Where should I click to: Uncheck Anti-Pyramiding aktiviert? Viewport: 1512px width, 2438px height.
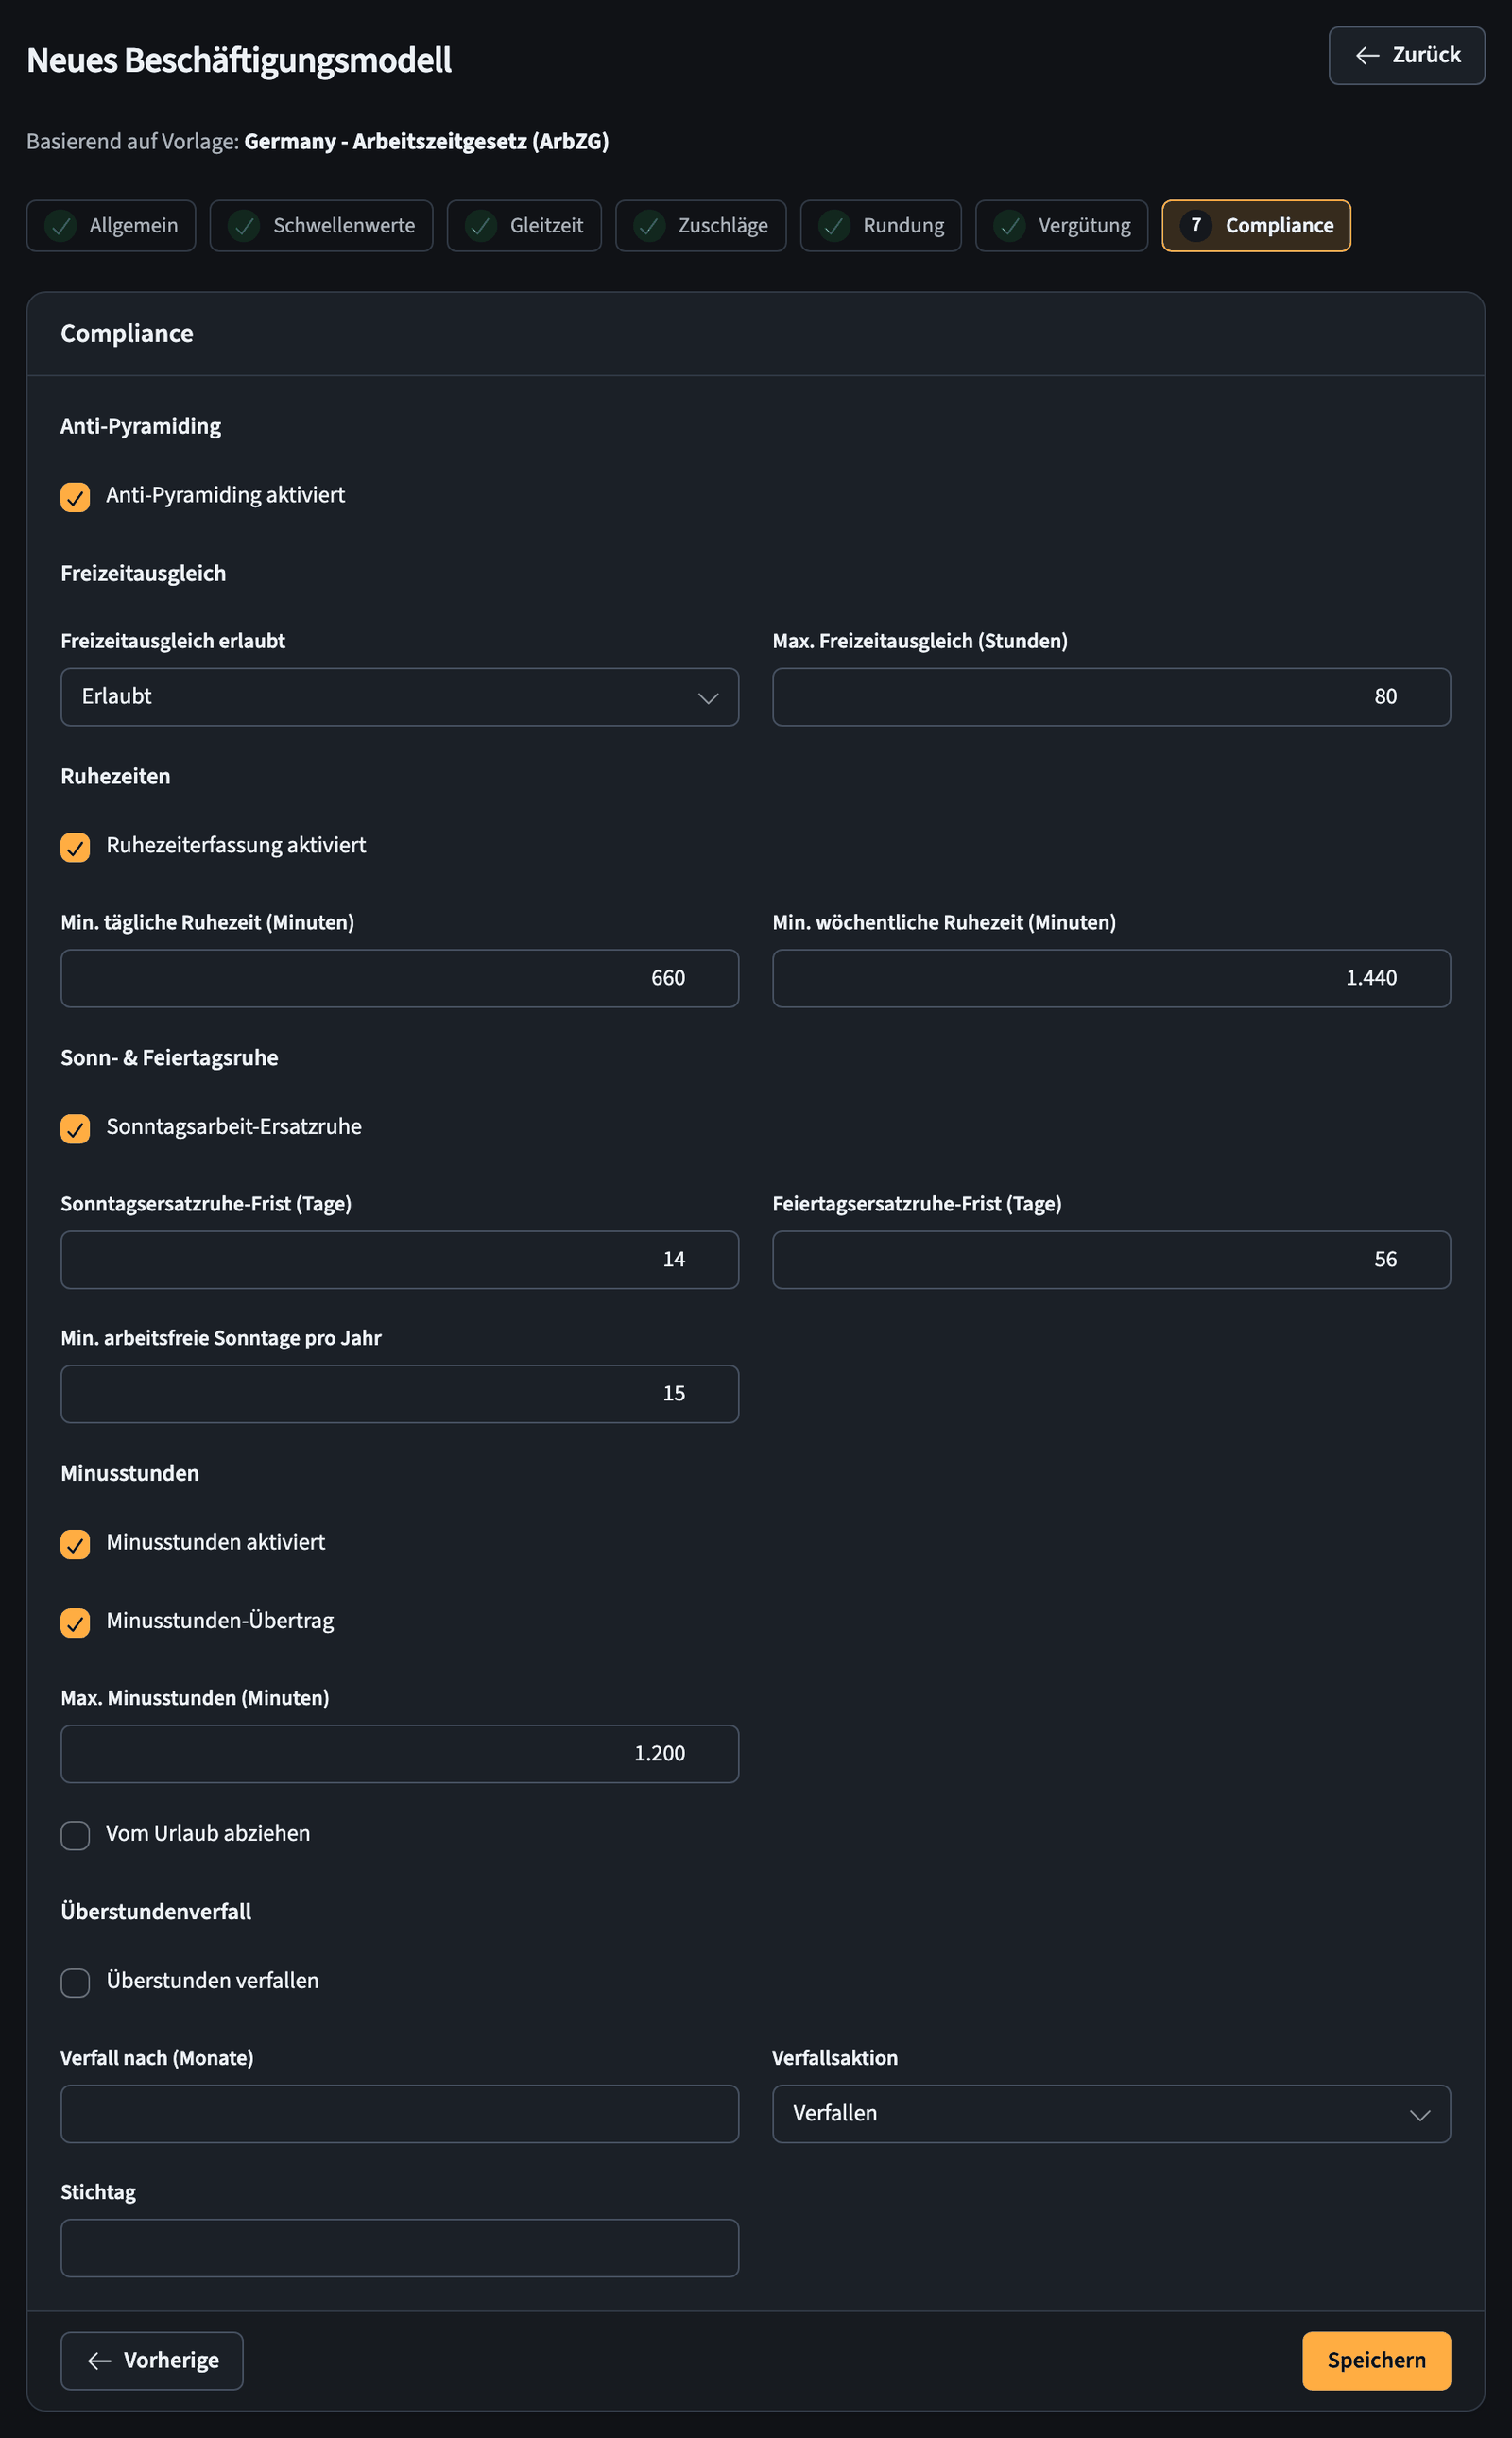point(75,497)
